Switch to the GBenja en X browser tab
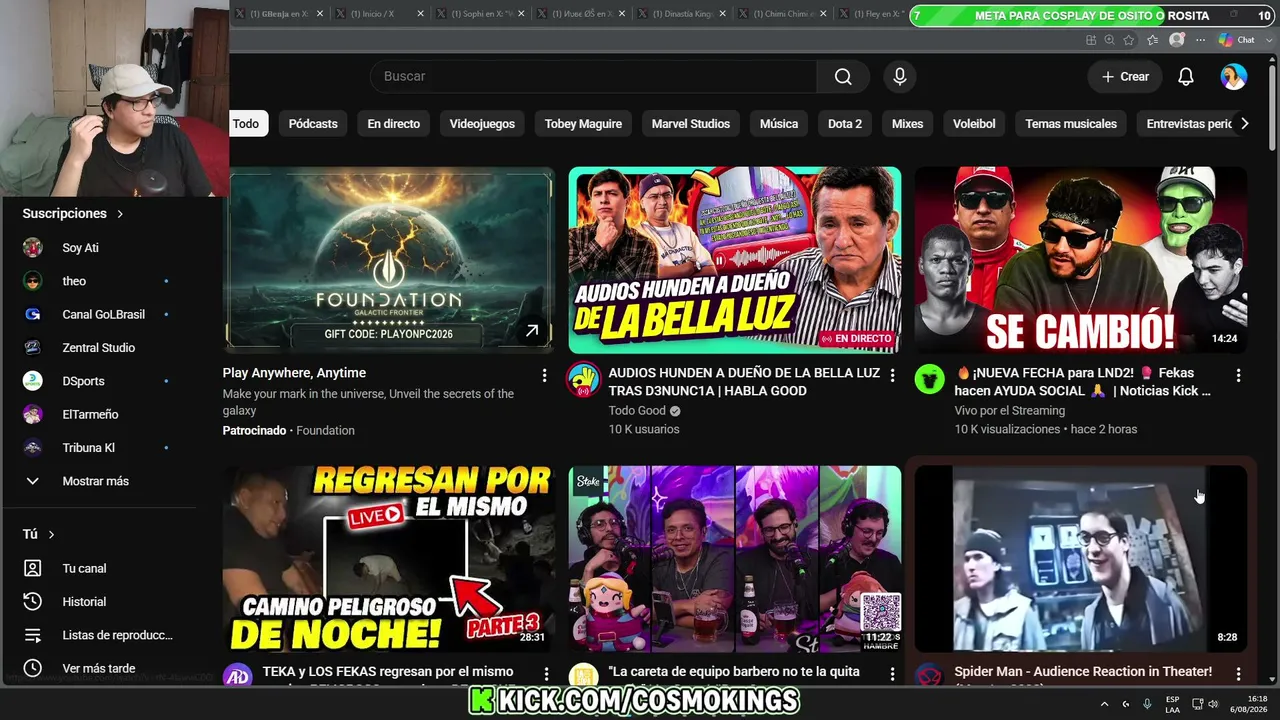 tap(279, 14)
